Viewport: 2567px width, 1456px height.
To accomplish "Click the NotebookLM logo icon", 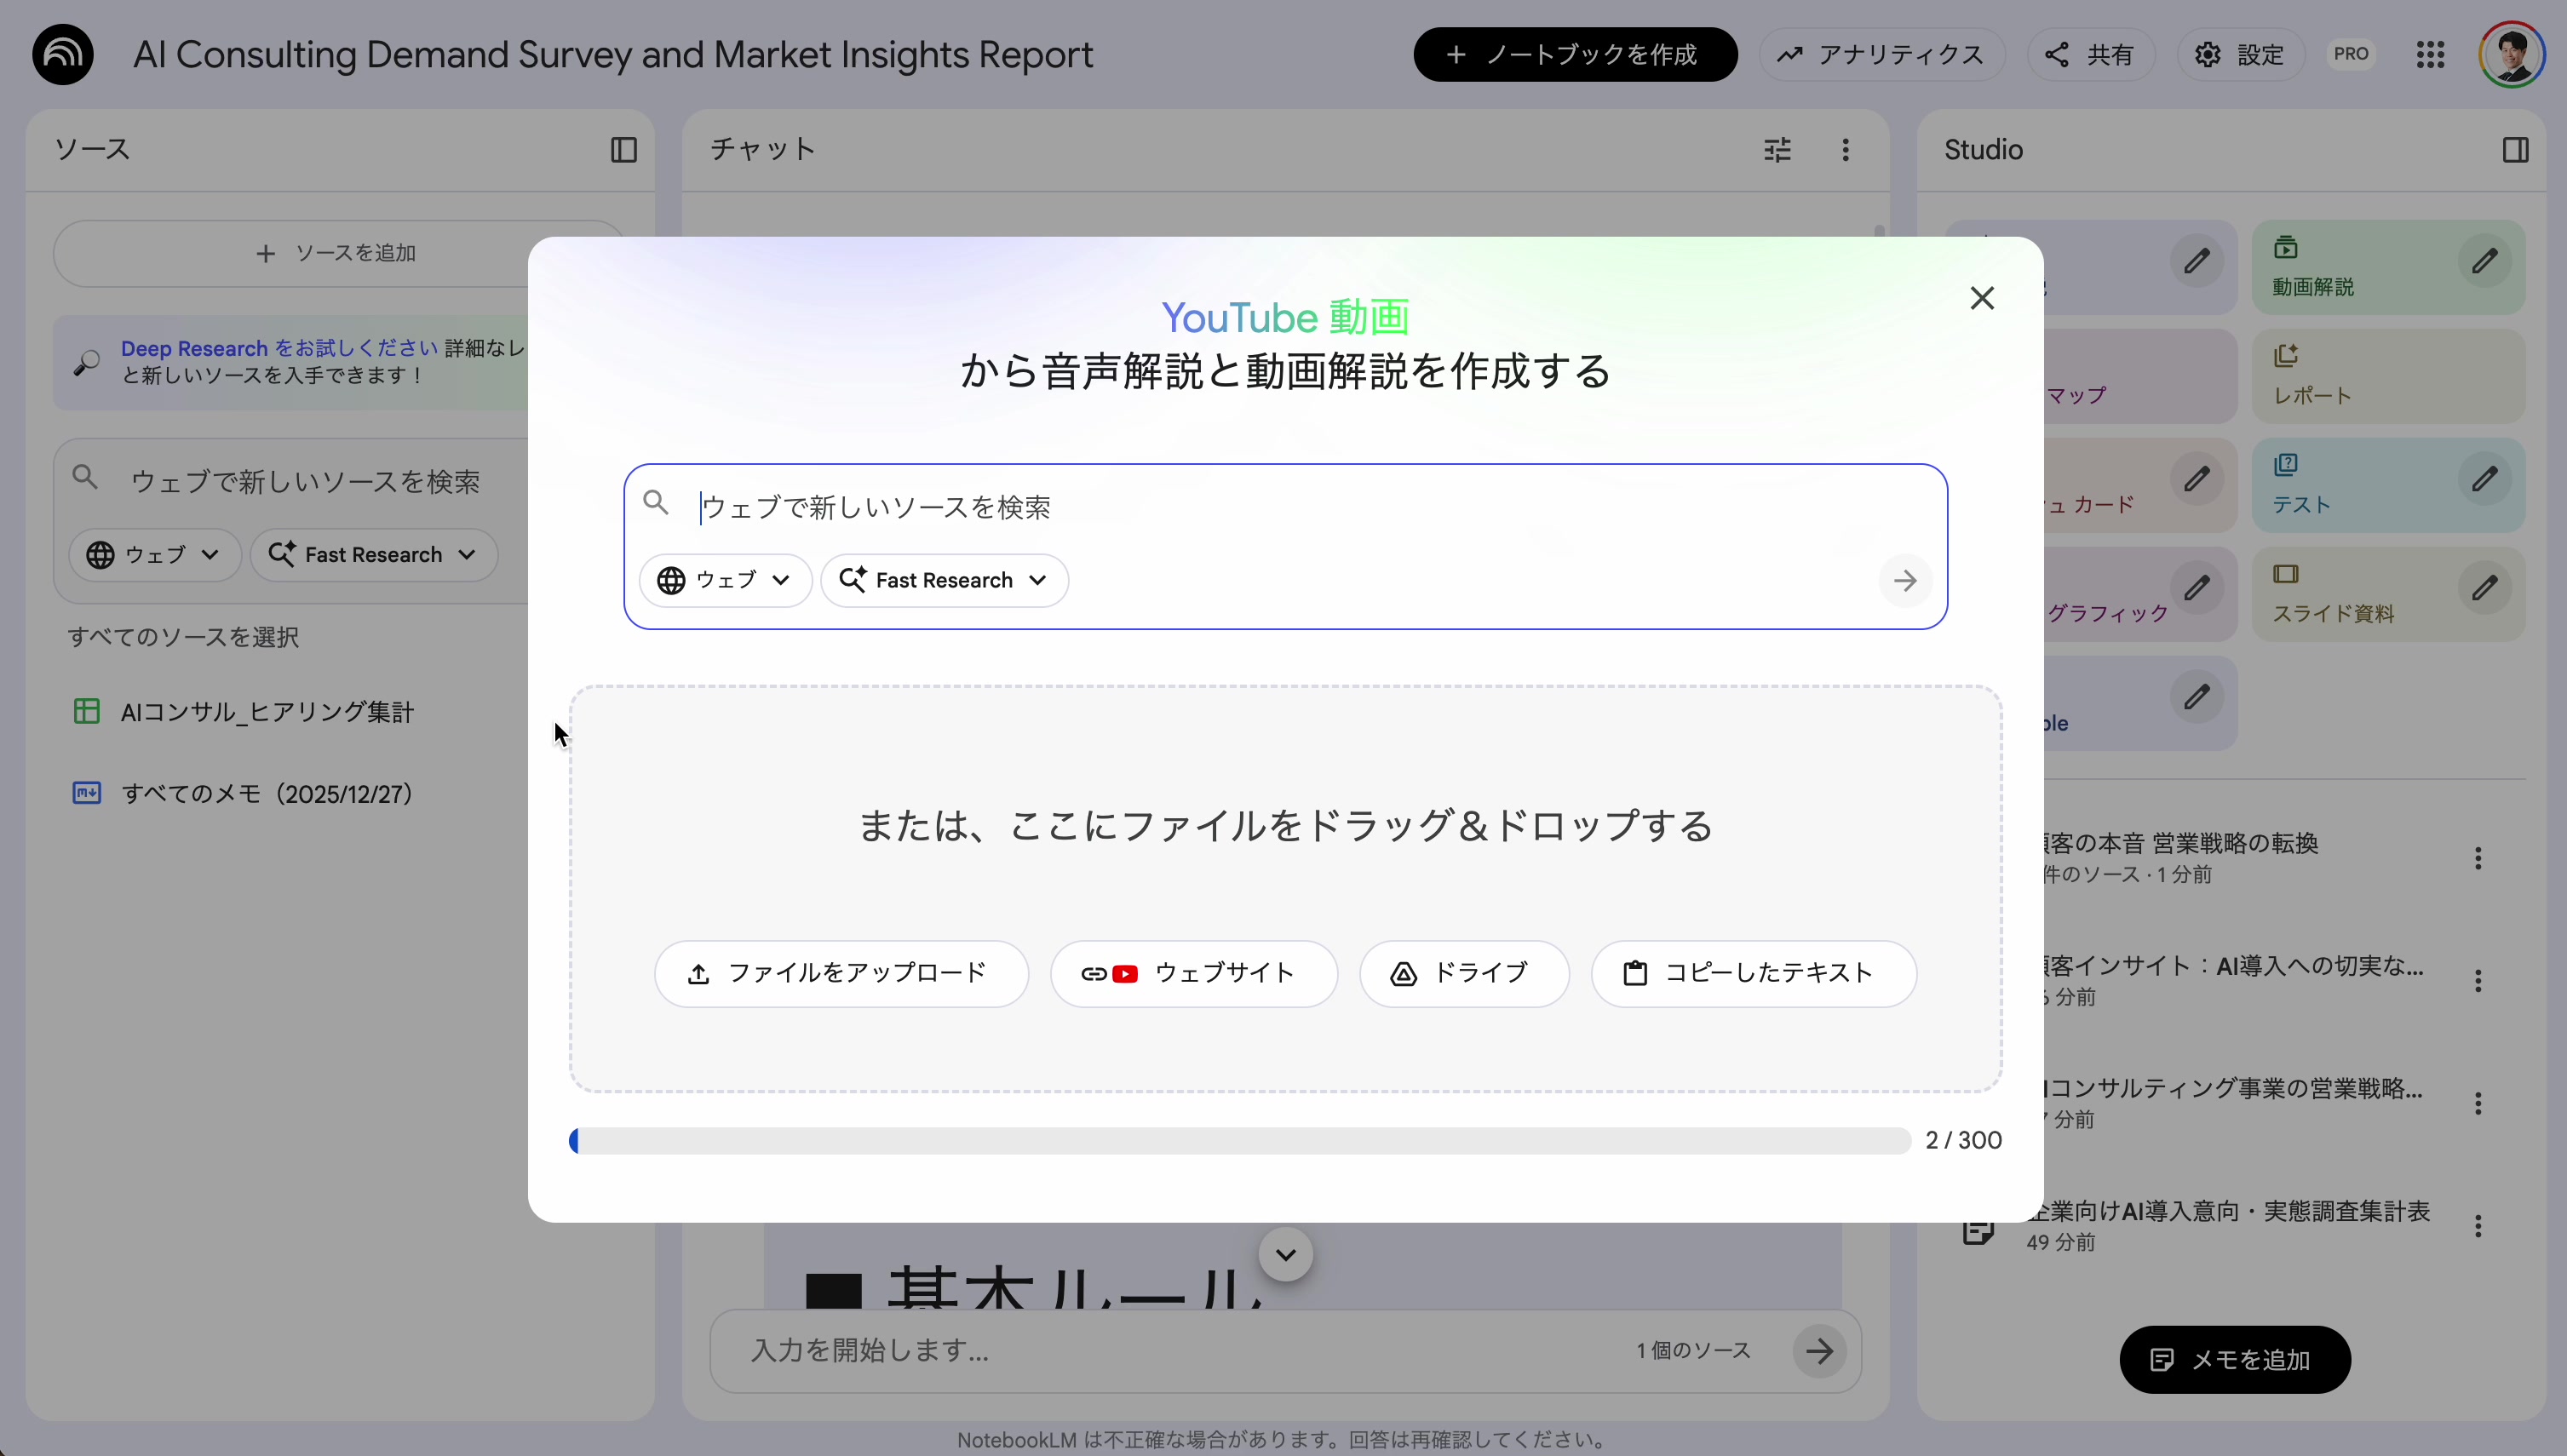I will point(61,54).
